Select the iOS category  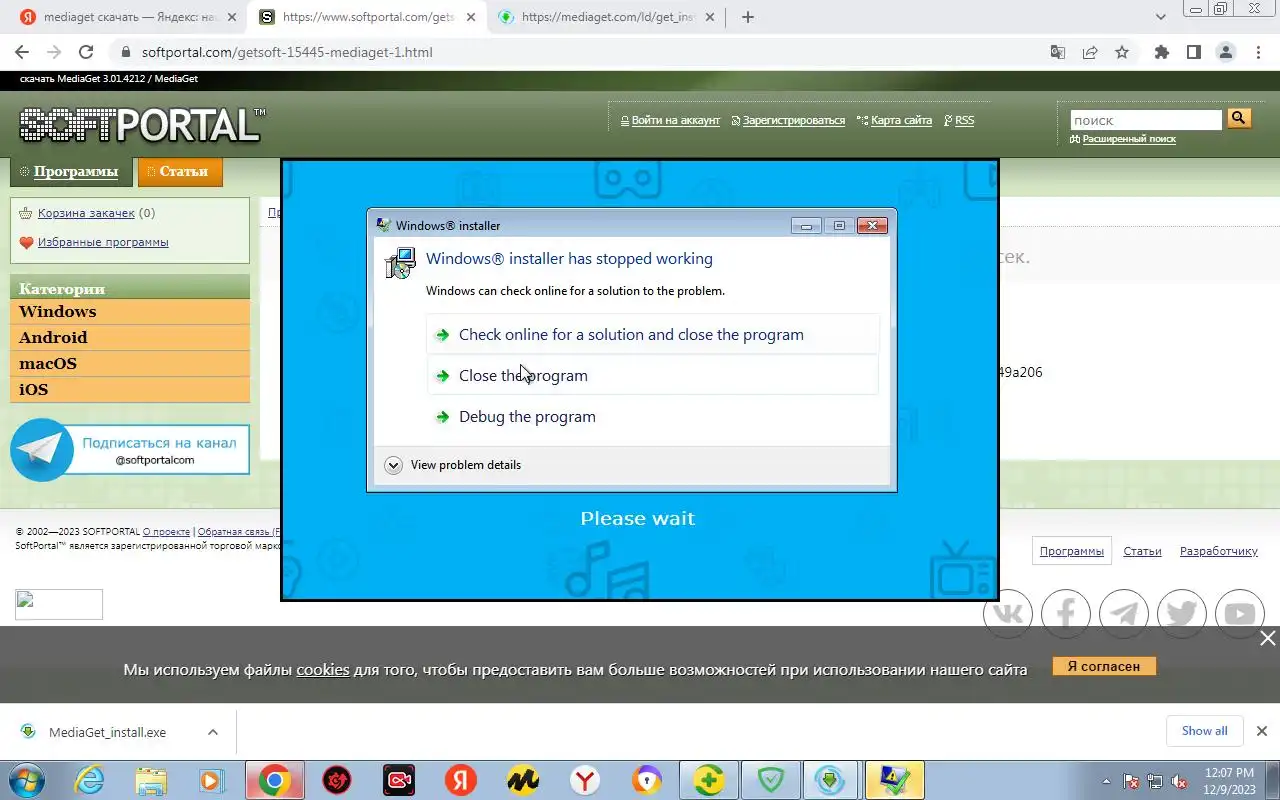[x=130, y=389]
